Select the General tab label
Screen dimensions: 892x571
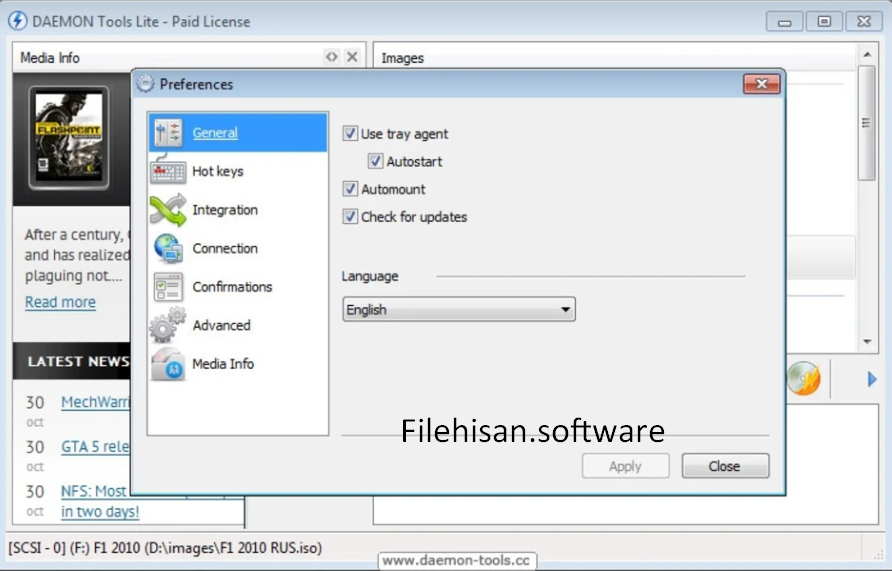(x=214, y=133)
